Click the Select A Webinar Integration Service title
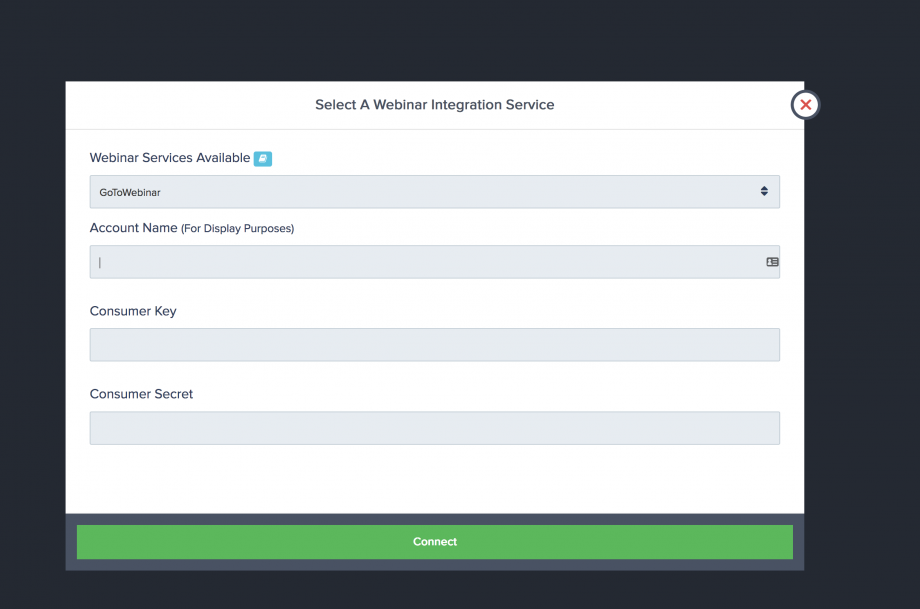 434,104
